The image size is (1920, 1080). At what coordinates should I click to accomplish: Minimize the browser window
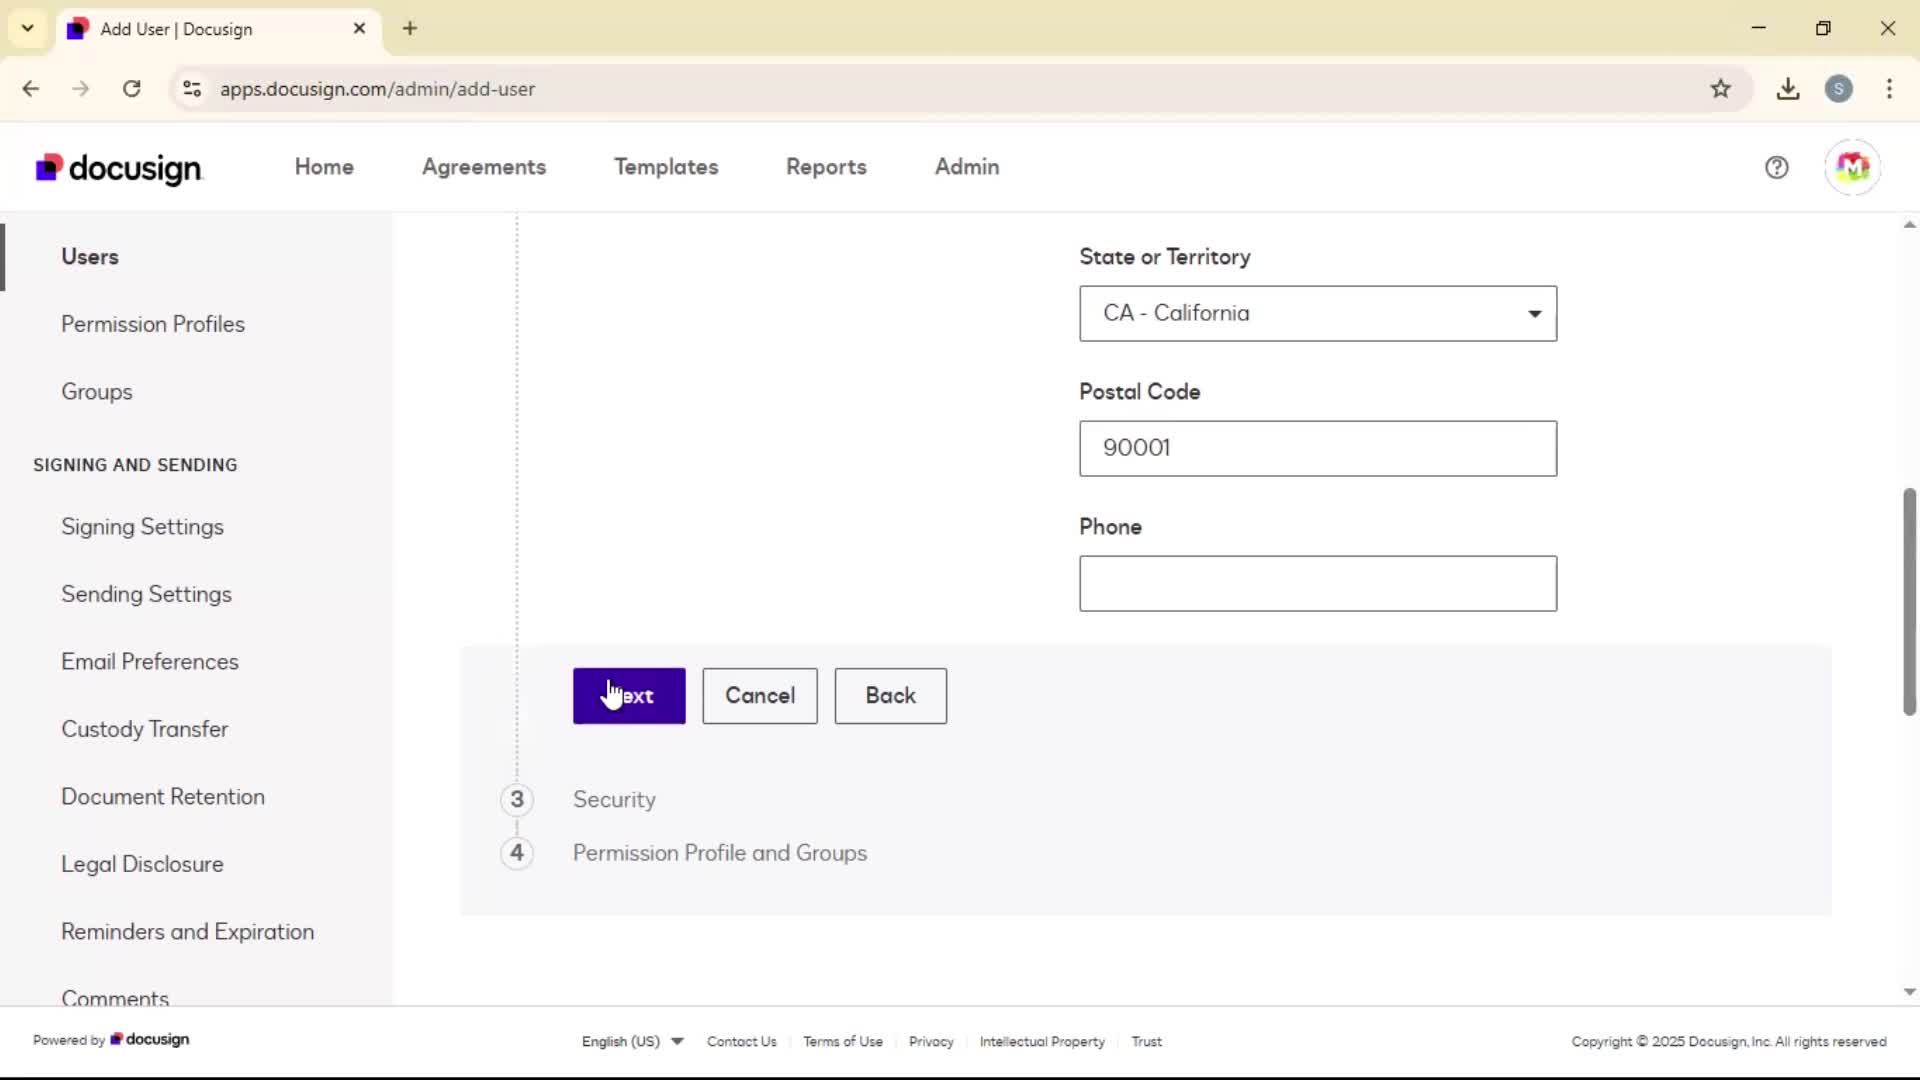pyautogui.click(x=1759, y=28)
